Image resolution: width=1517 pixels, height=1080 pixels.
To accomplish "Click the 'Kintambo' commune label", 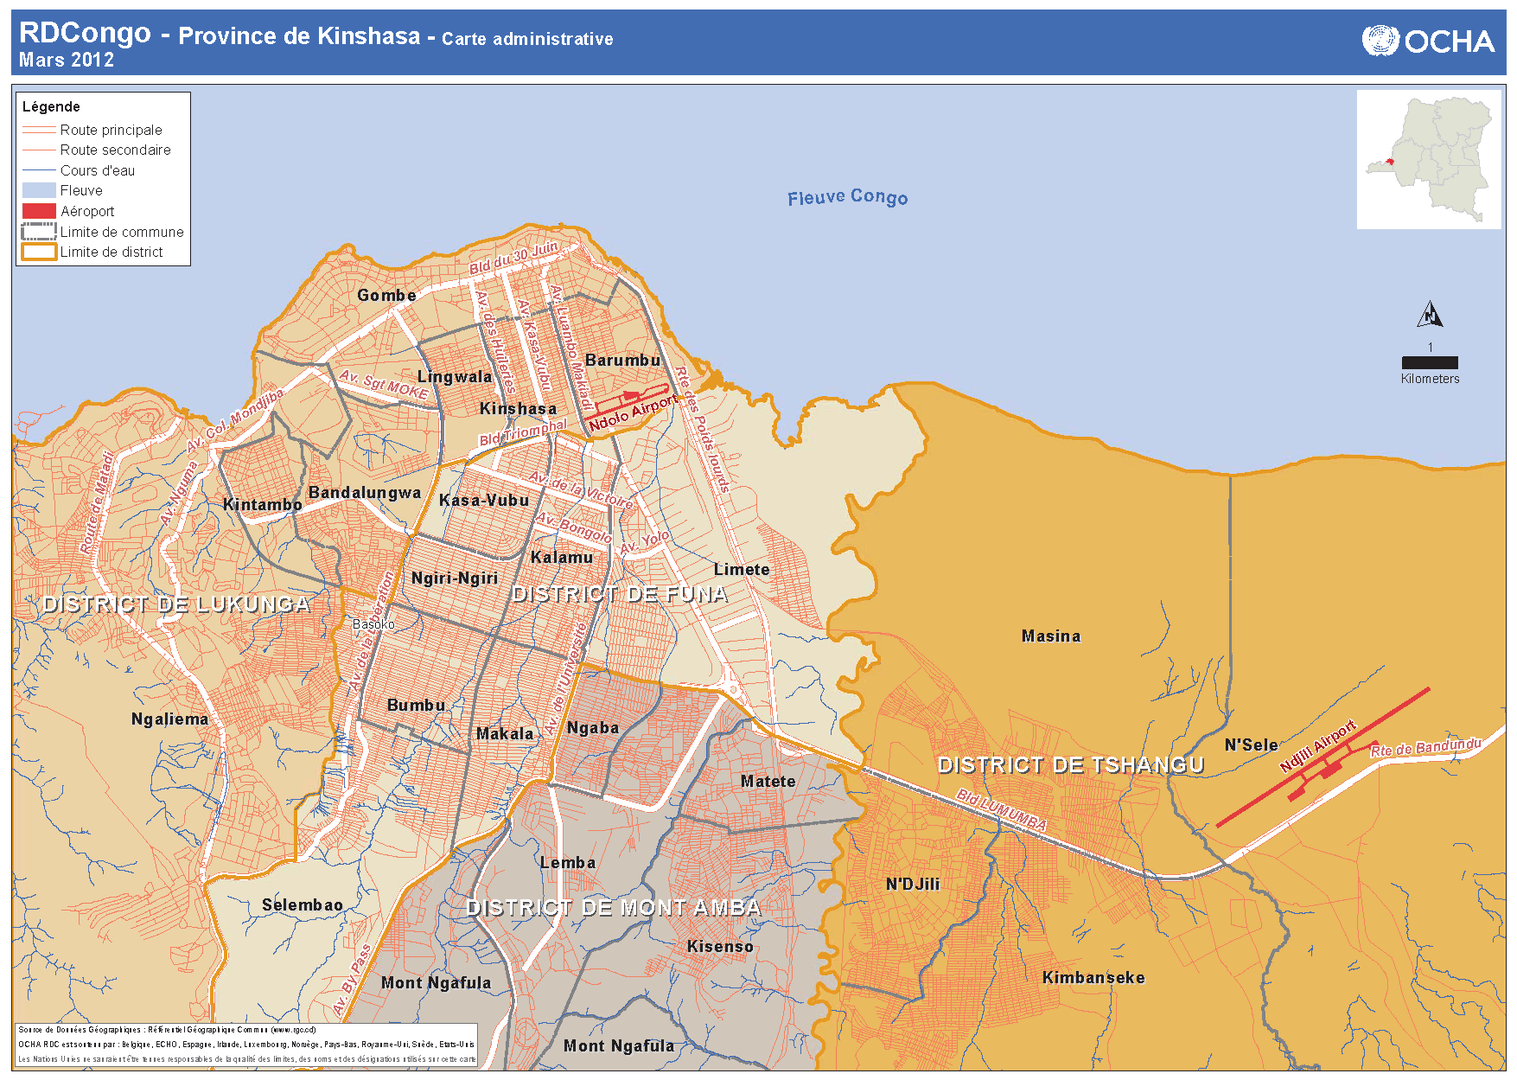I will [x=262, y=505].
